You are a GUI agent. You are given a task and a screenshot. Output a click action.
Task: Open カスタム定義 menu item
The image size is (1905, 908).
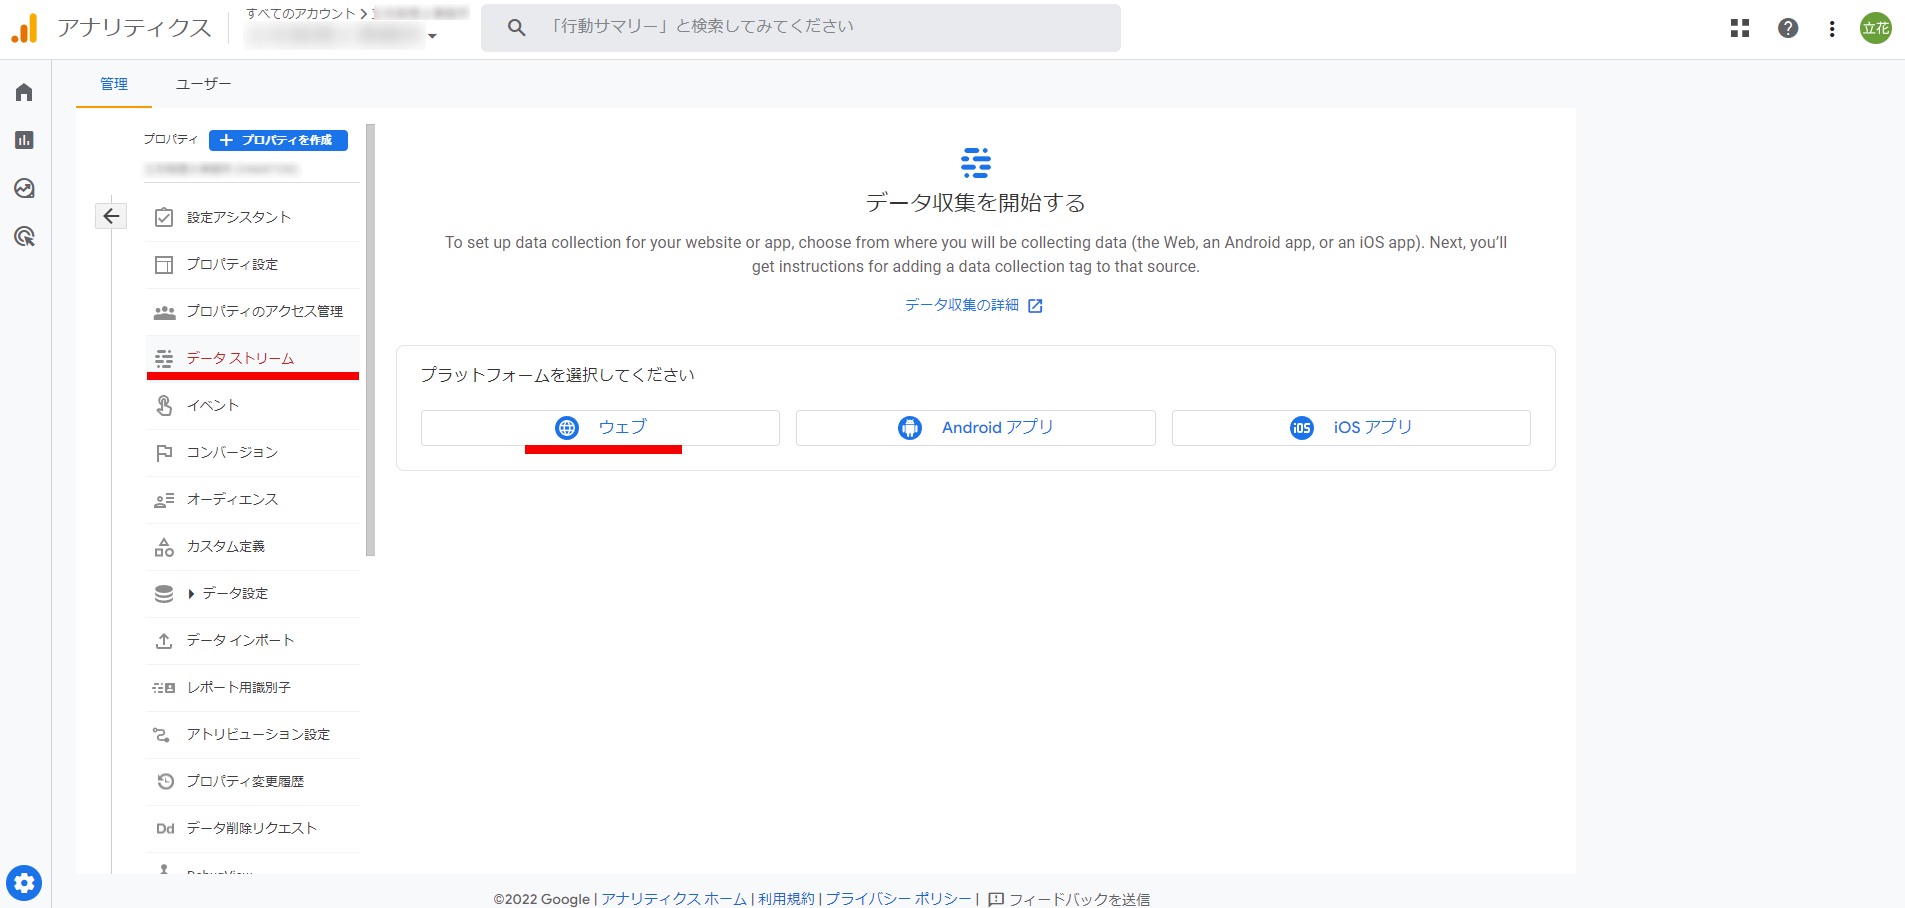[x=253, y=547]
